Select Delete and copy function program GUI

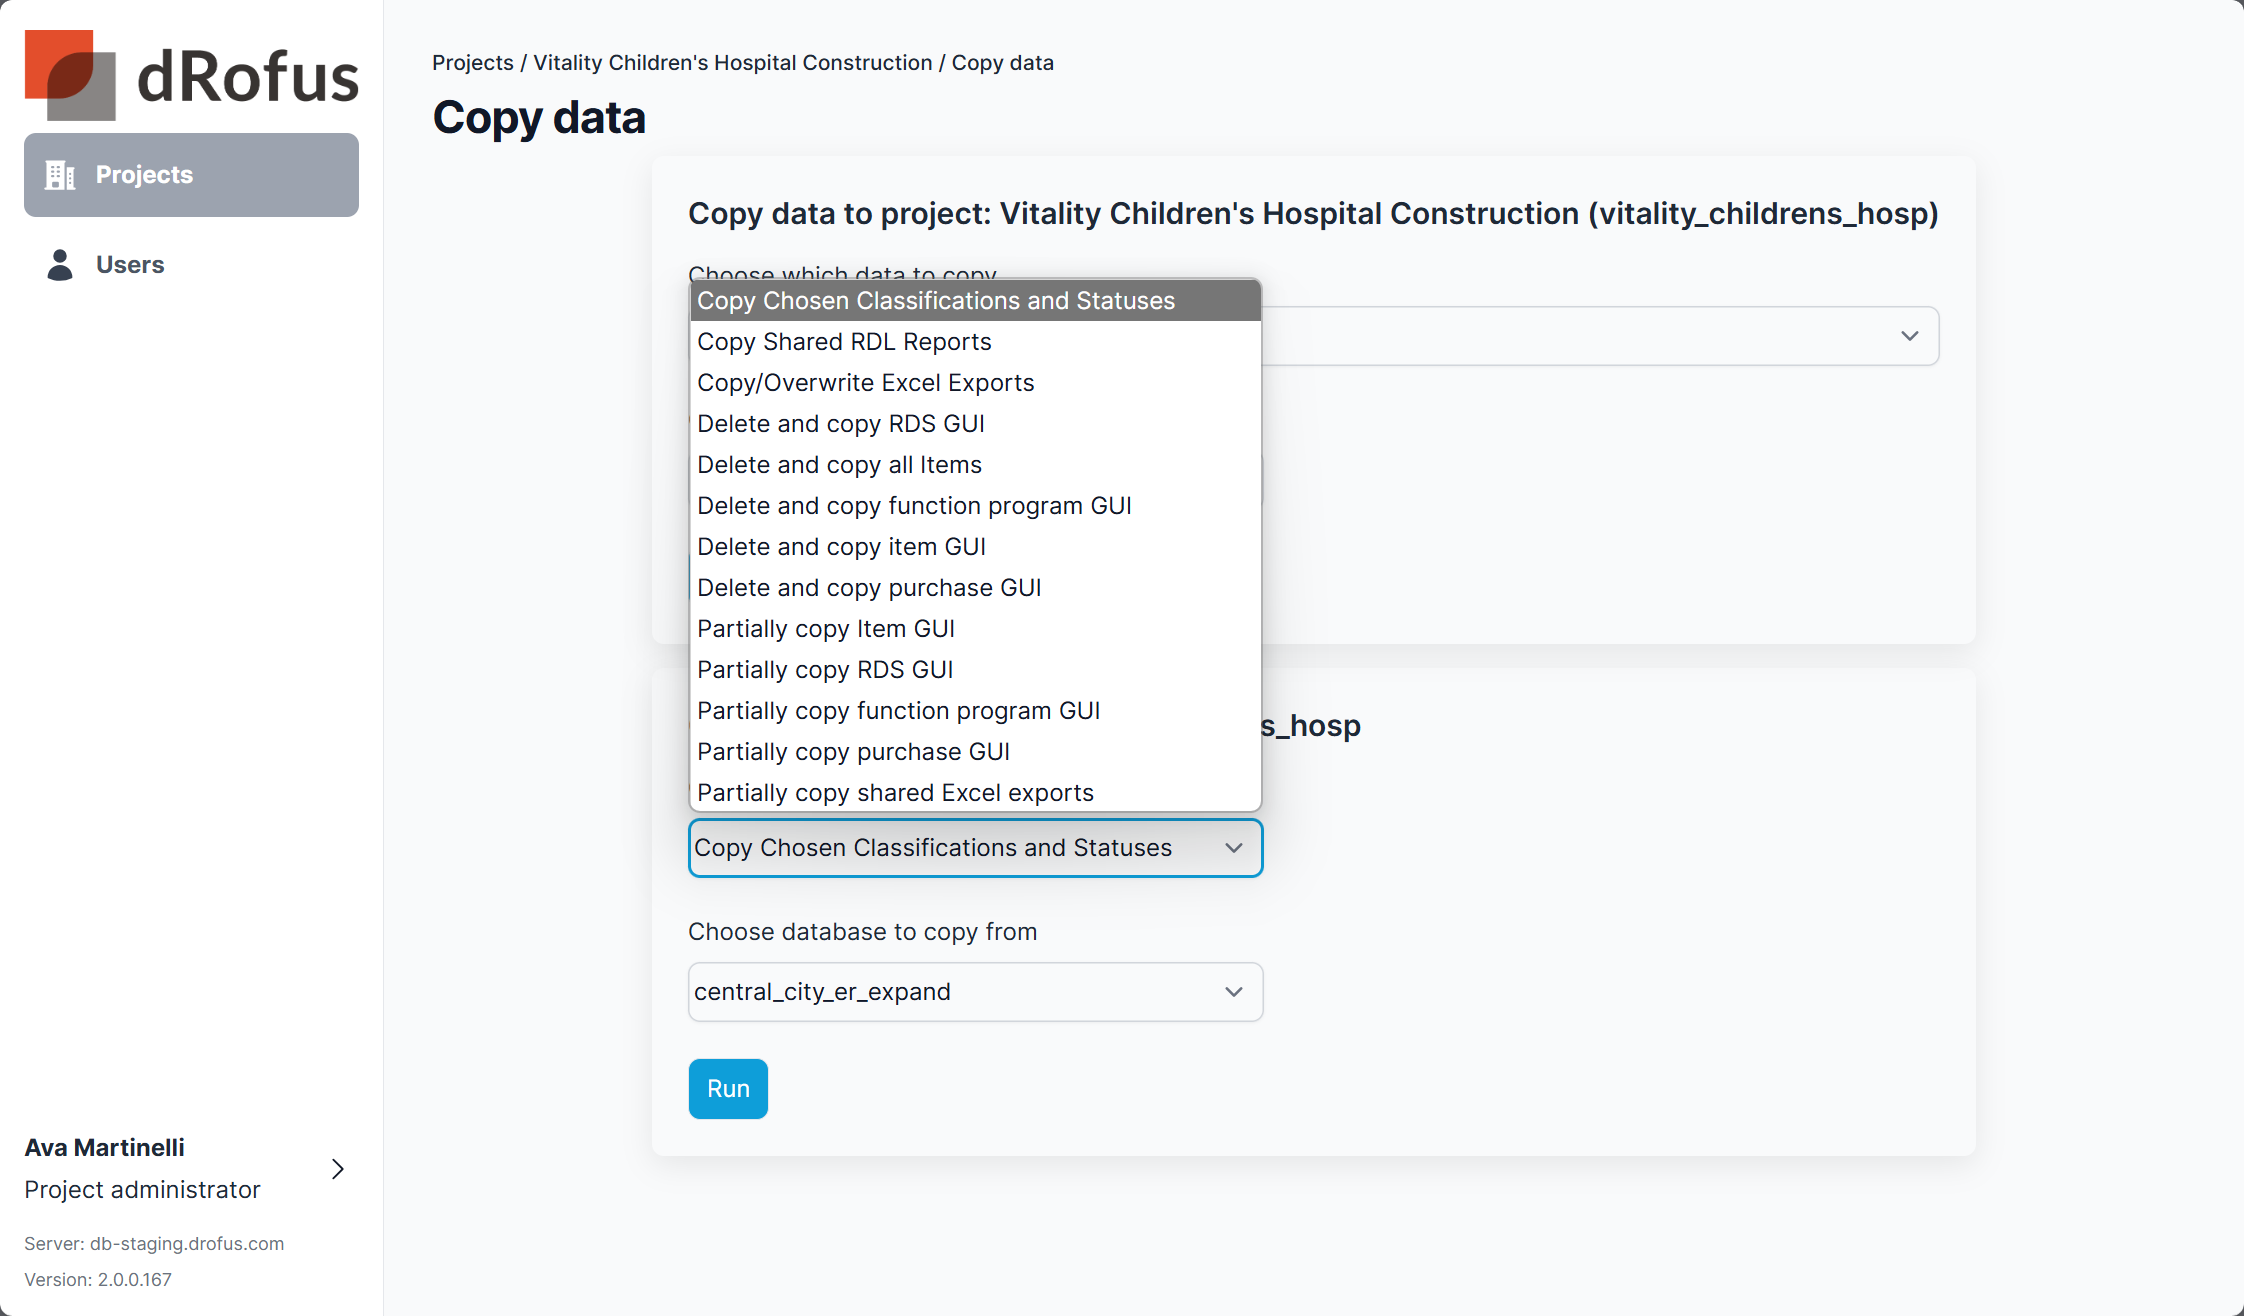pos(914,506)
